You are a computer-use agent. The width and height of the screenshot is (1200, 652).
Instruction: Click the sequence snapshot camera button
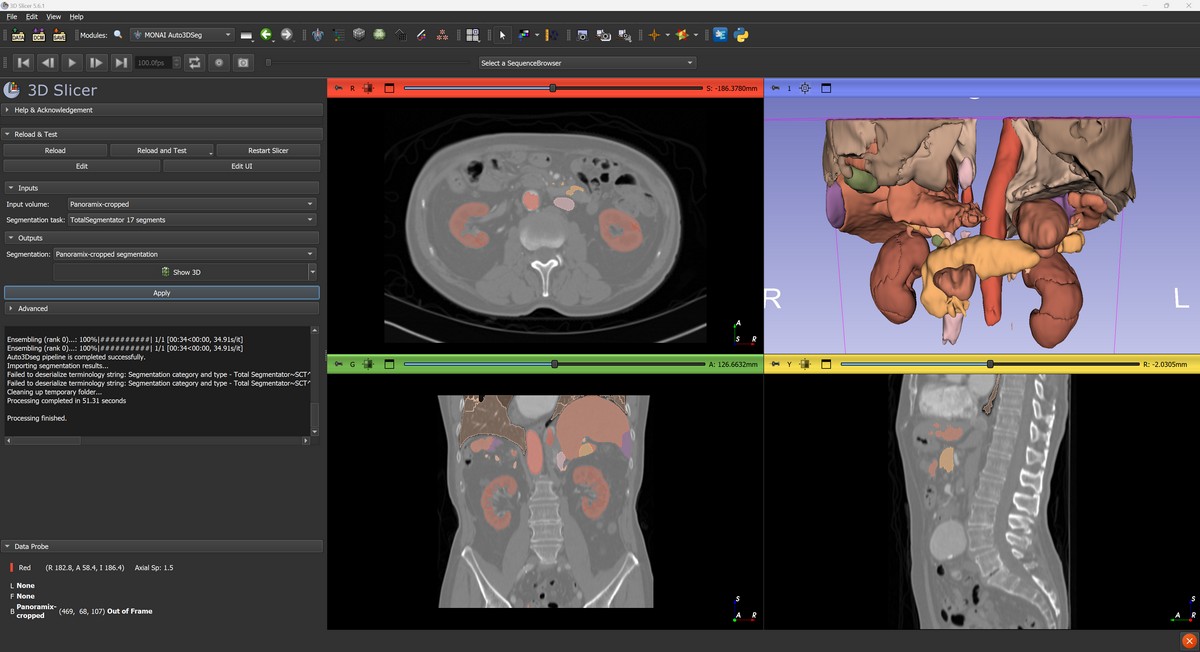pyautogui.click(x=243, y=63)
